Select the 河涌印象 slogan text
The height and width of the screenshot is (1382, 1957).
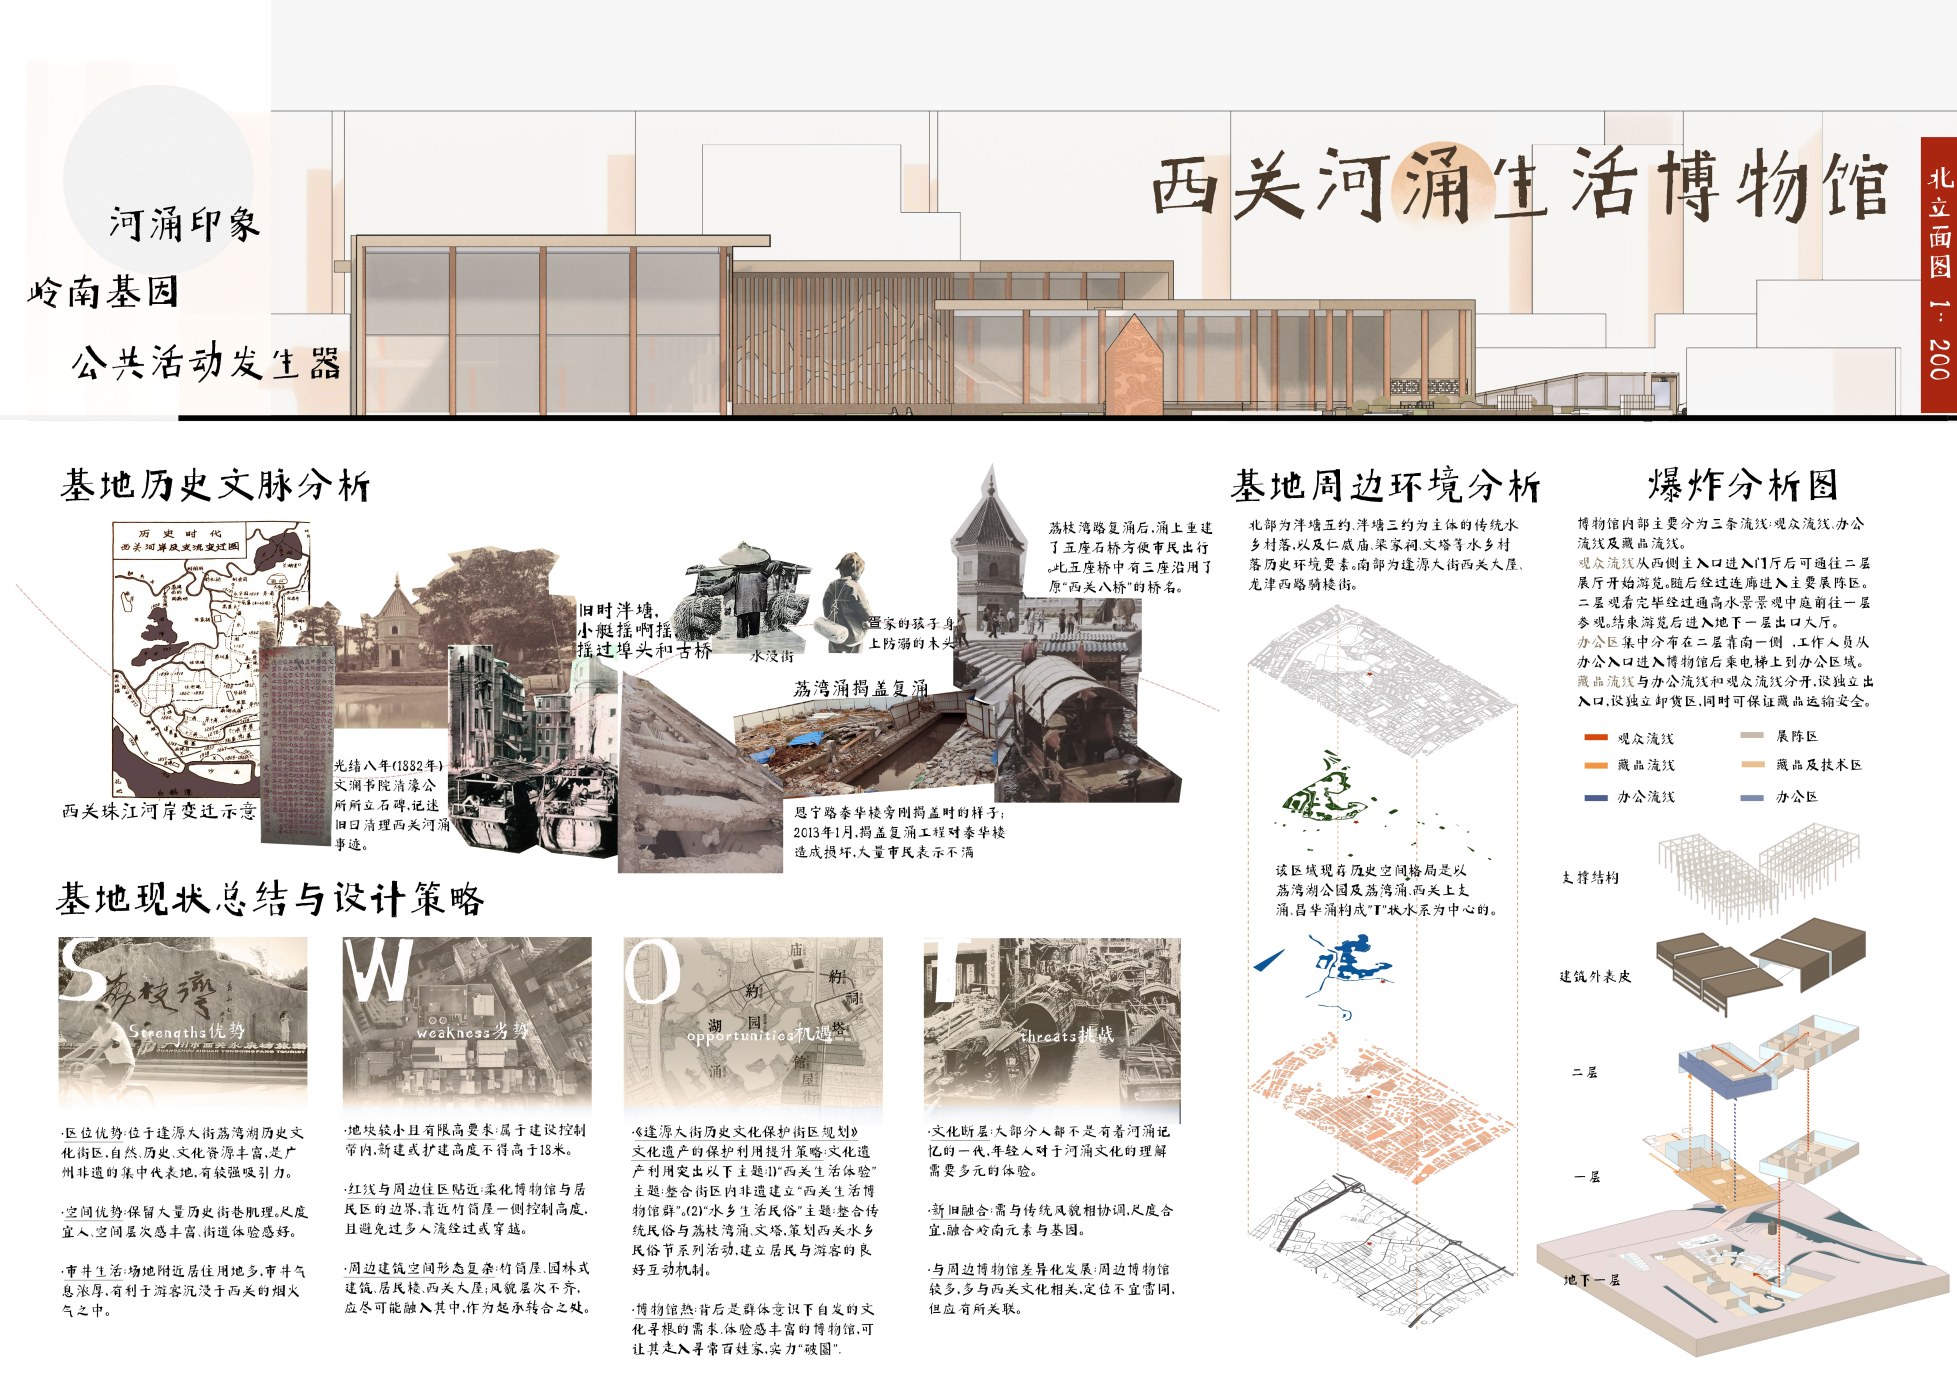pyautogui.click(x=185, y=224)
